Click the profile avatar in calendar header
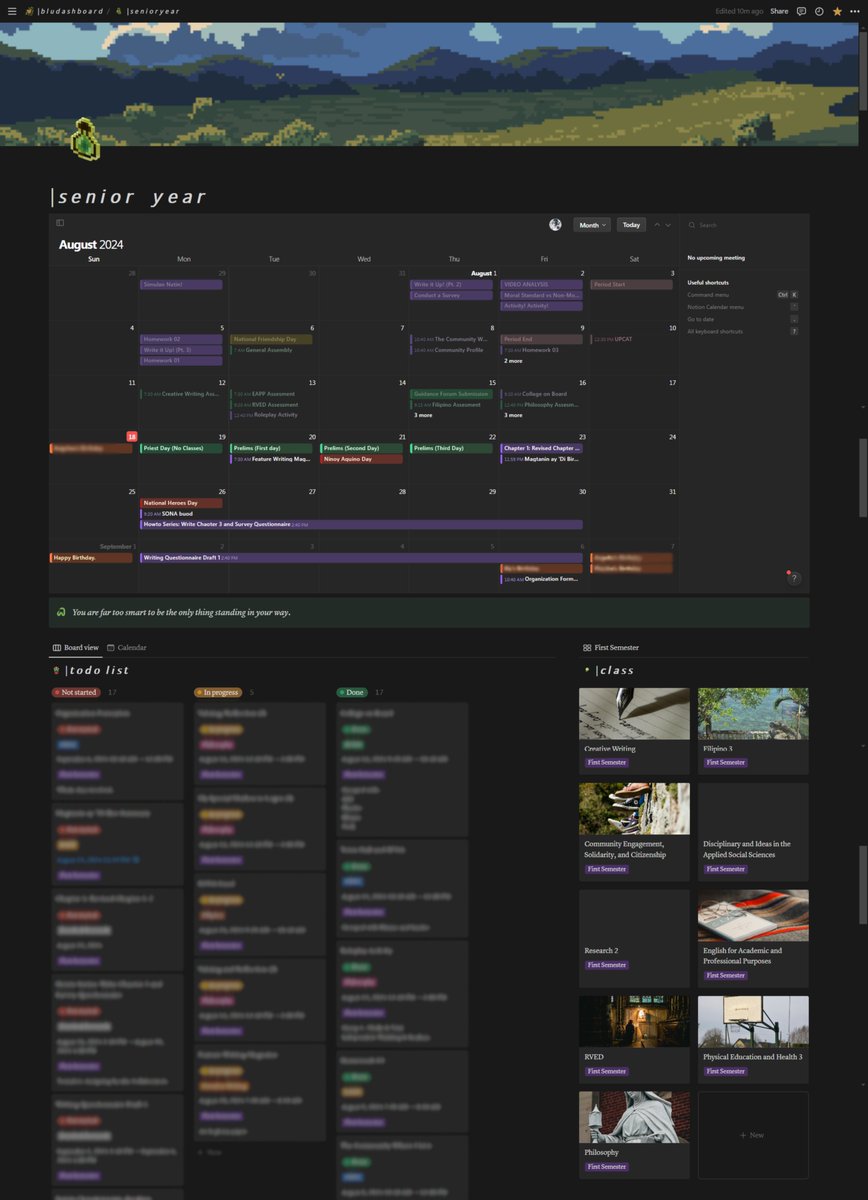 (555, 225)
